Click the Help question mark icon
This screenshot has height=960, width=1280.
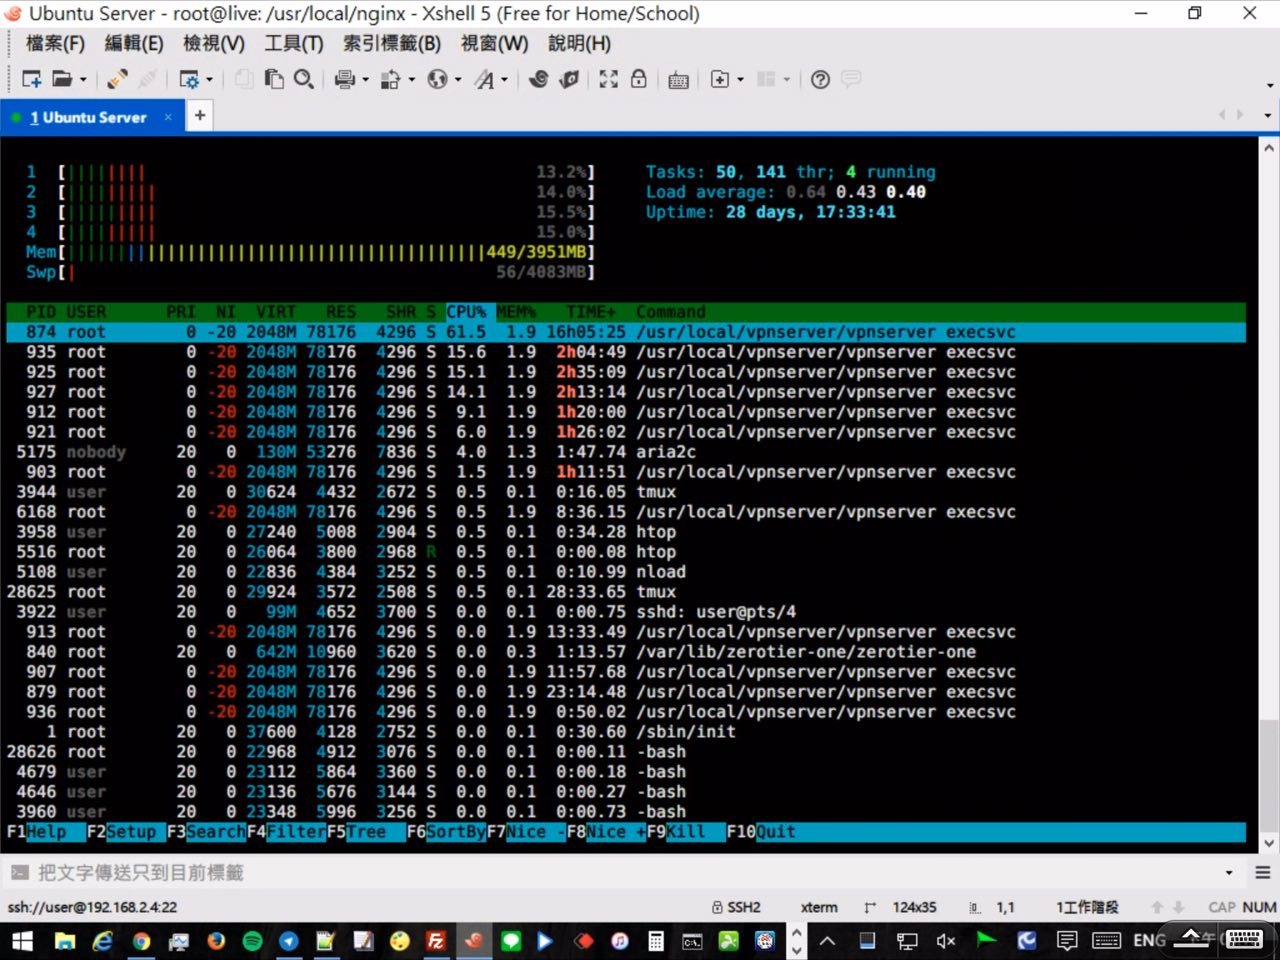click(820, 79)
